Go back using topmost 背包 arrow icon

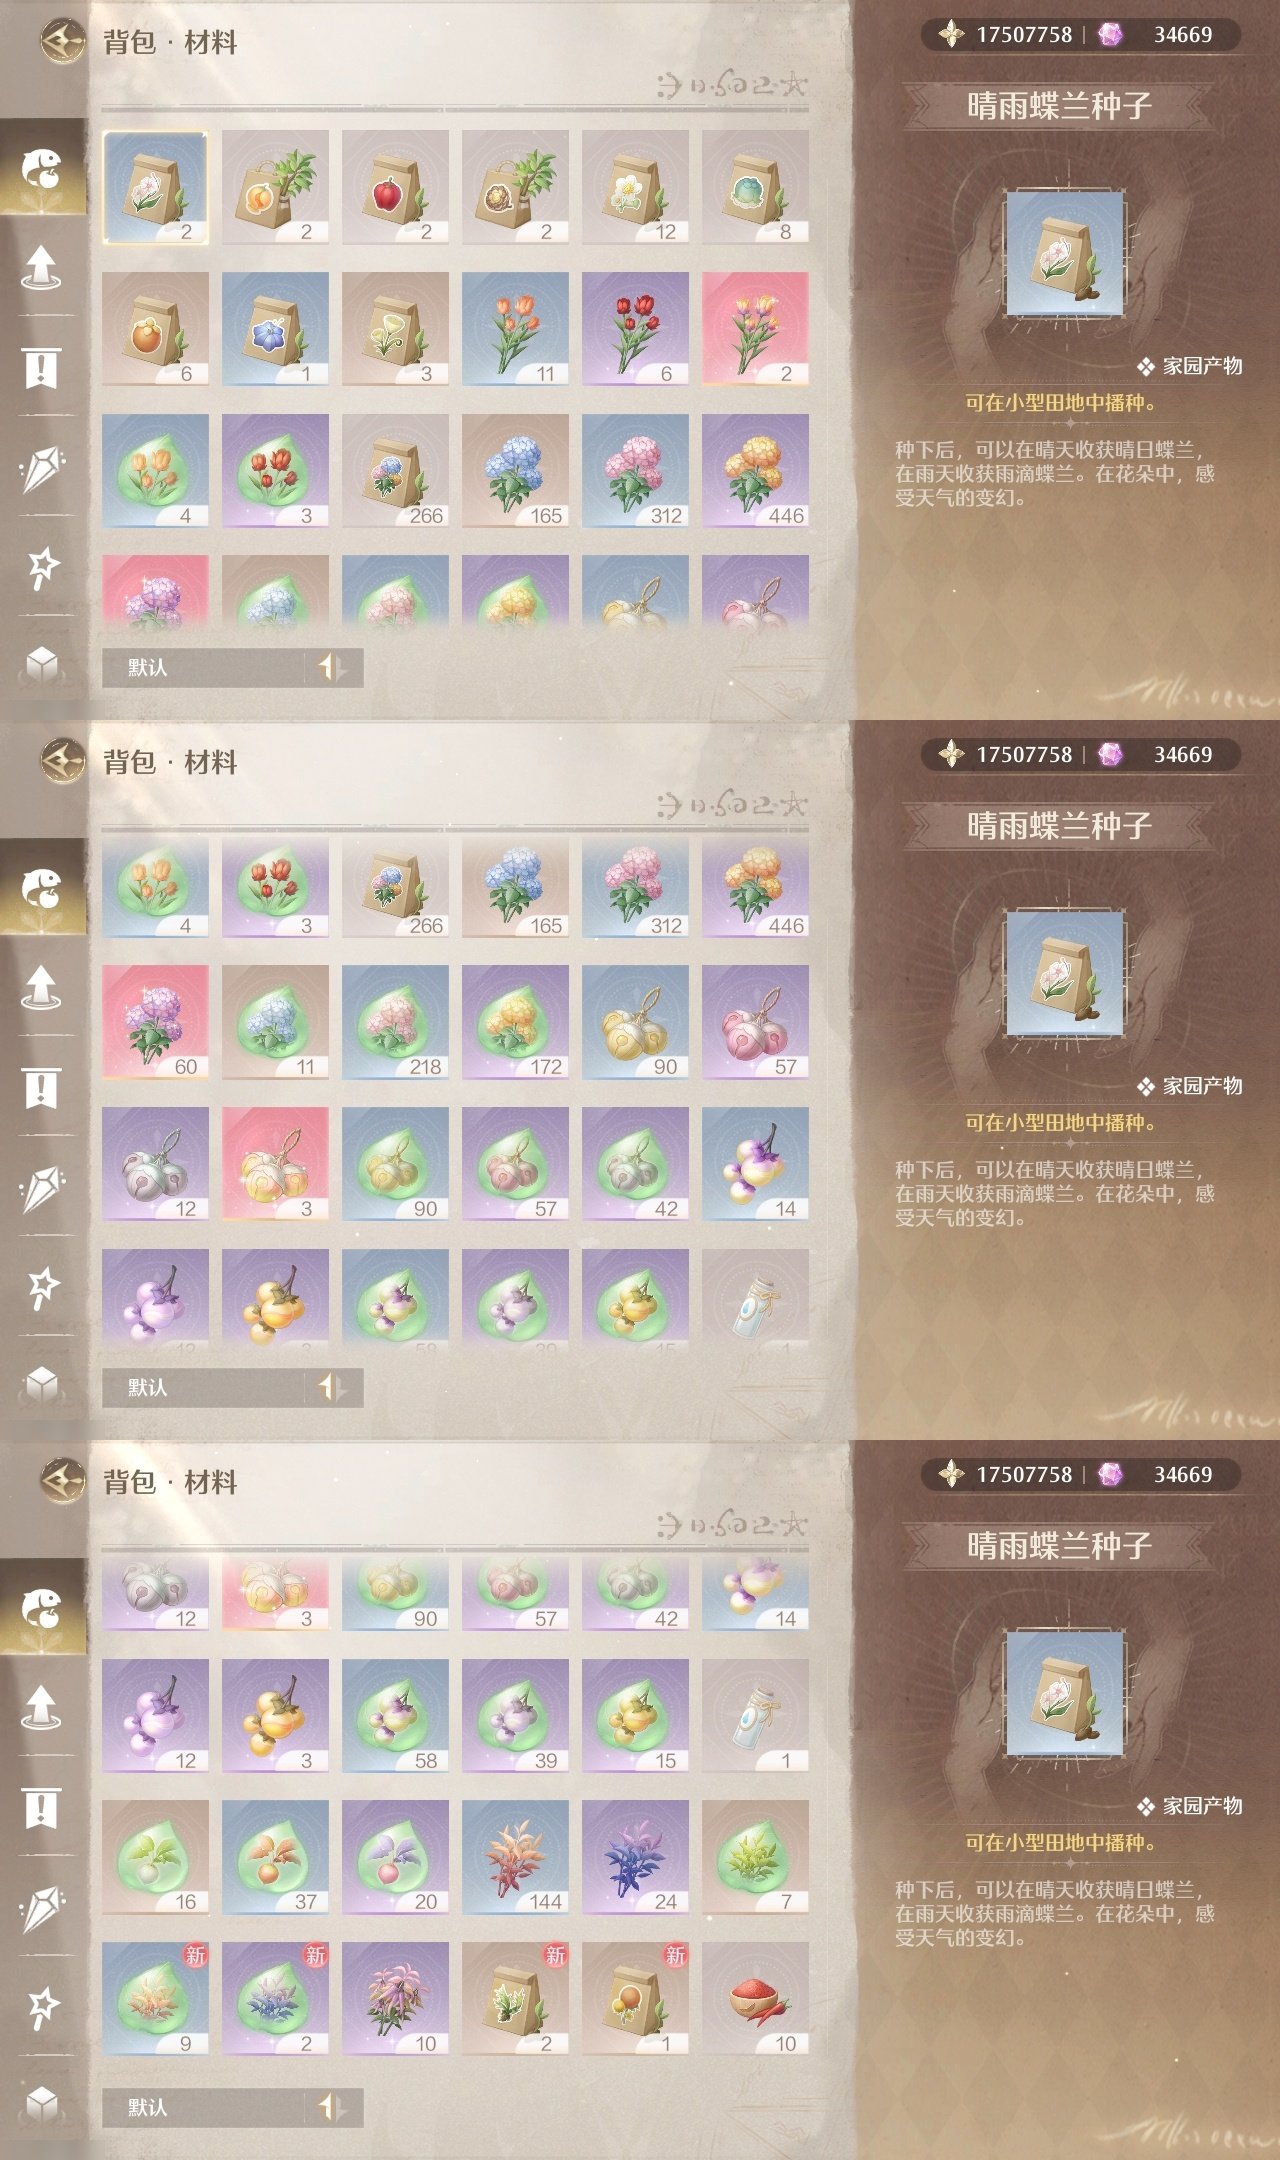[x=62, y=41]
